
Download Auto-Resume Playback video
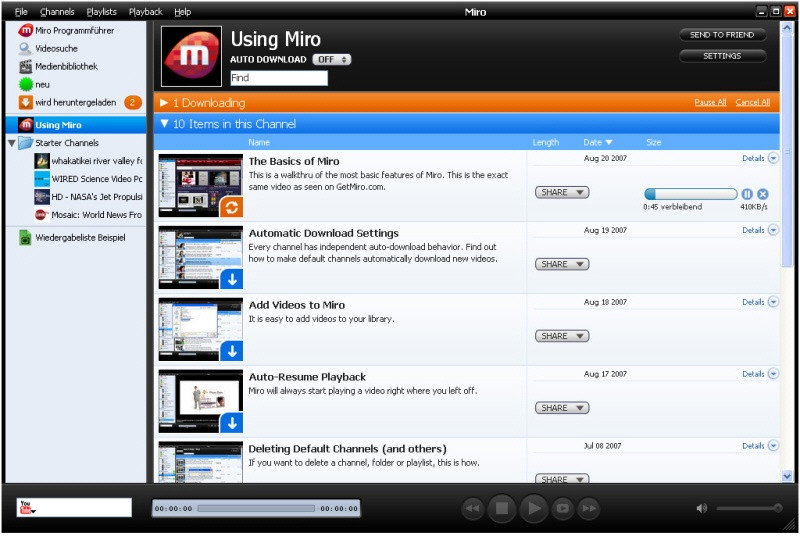pos(232,423)
